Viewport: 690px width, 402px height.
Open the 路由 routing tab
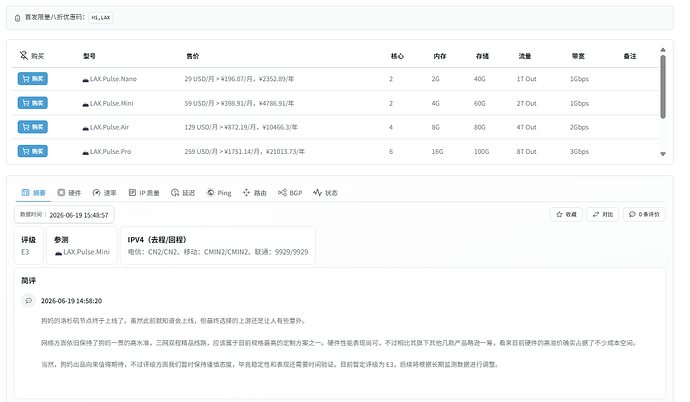coord(254,193)
